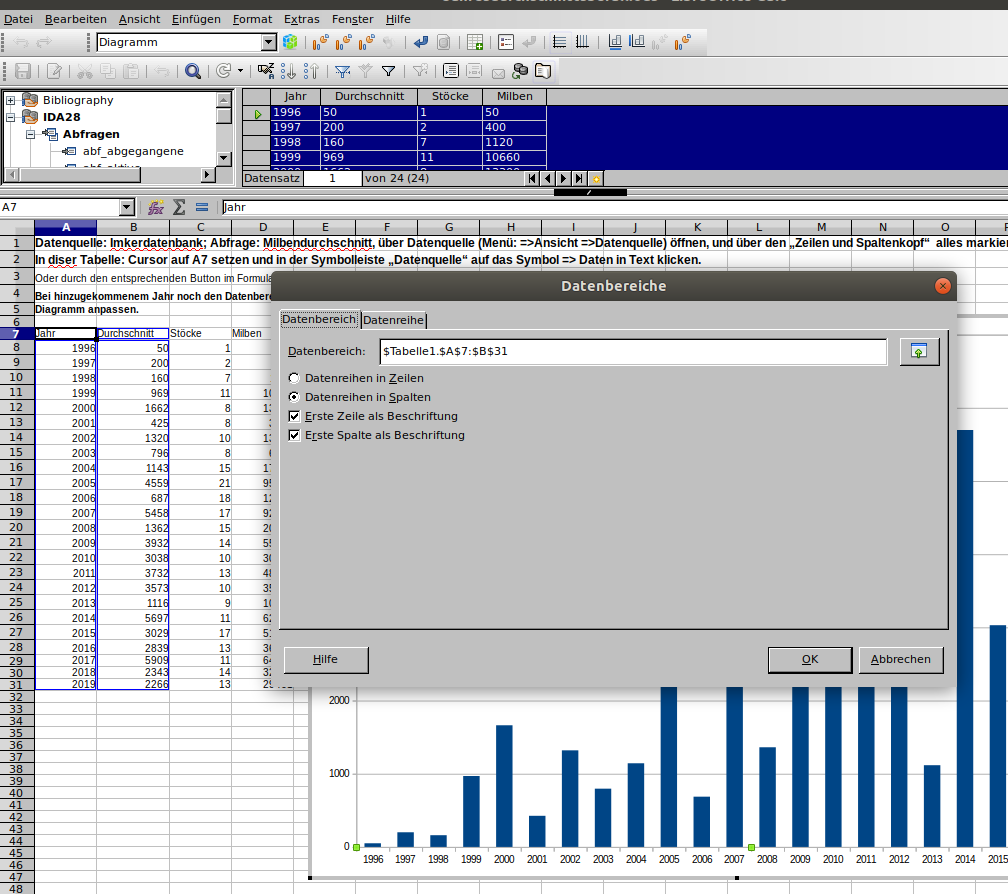
Task: Select Datenreihen in Zeilen option
Action: point(294,378)
